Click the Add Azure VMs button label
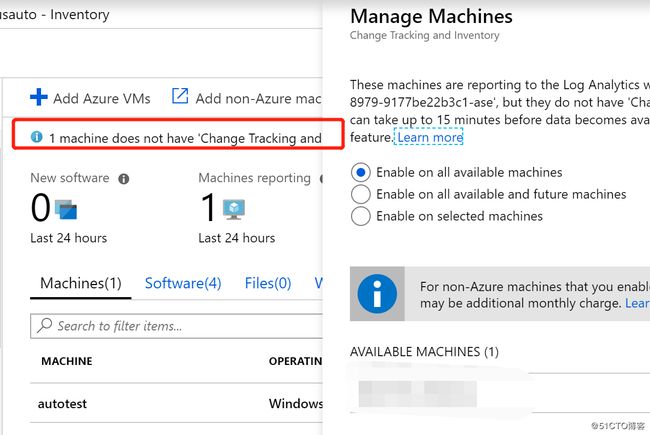Screen dimensions: 650x435 102,98
